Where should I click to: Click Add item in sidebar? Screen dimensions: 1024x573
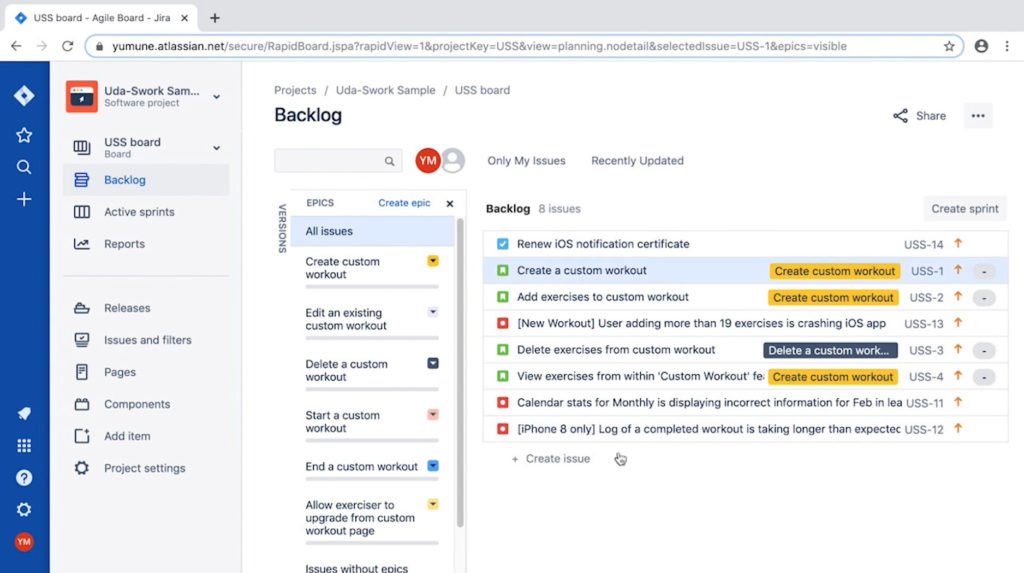pos(146,436)
